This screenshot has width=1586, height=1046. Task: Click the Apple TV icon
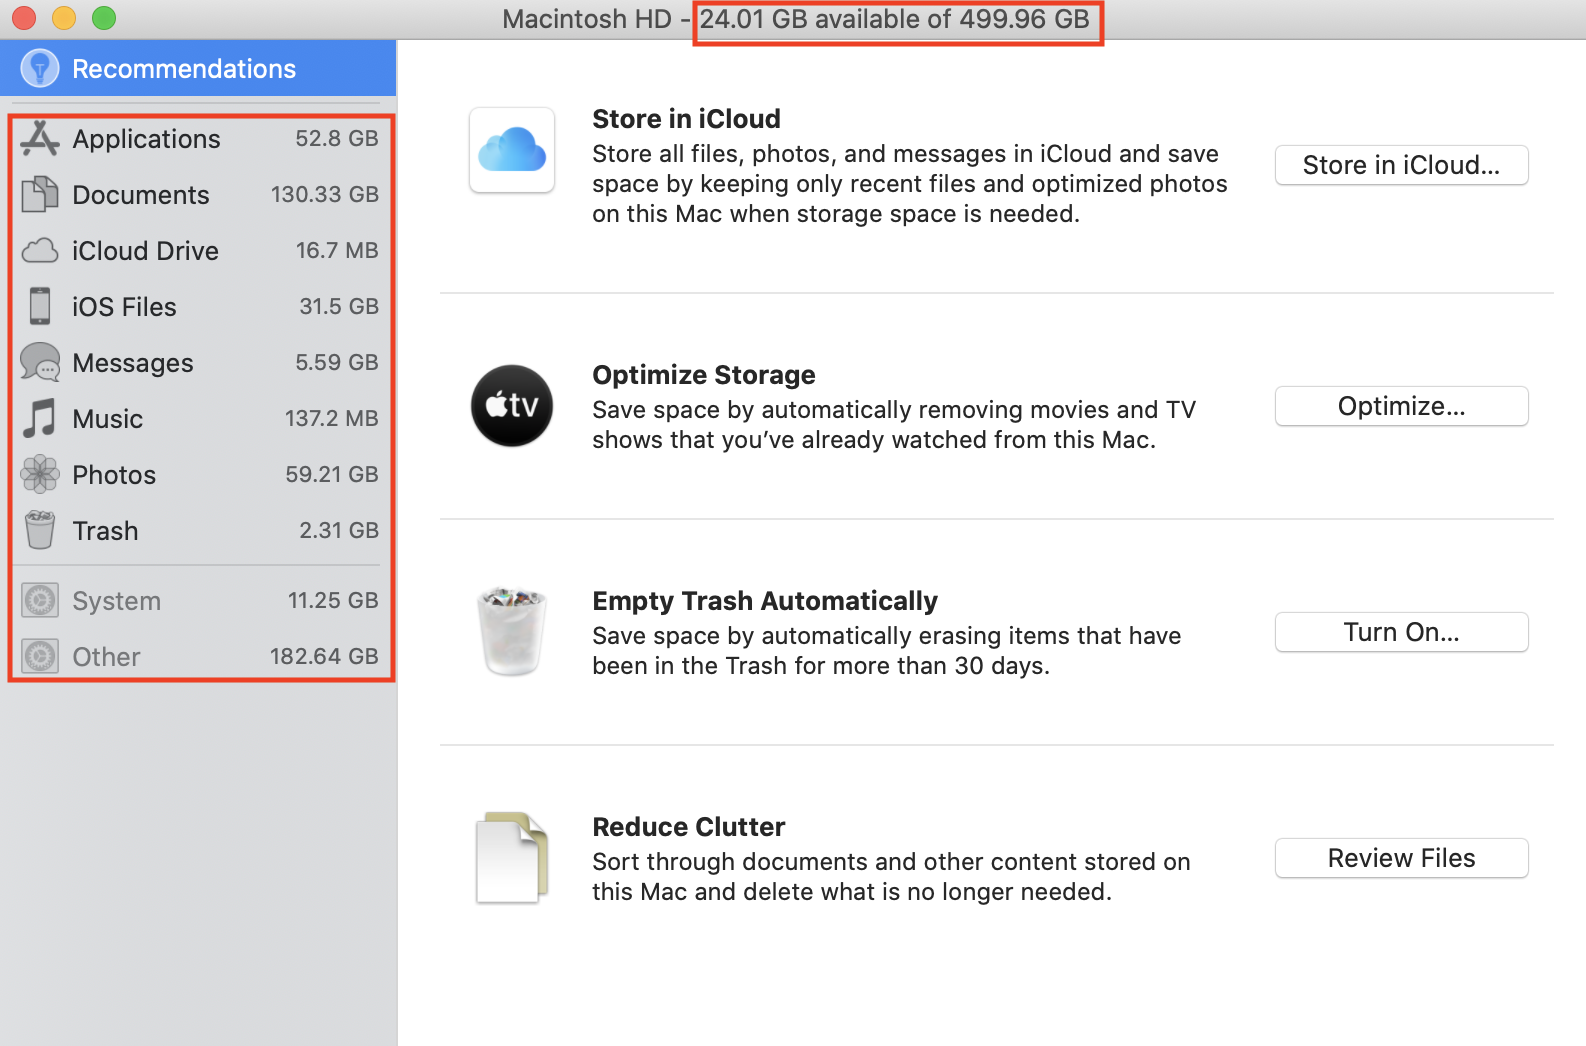tap(512, 405)
